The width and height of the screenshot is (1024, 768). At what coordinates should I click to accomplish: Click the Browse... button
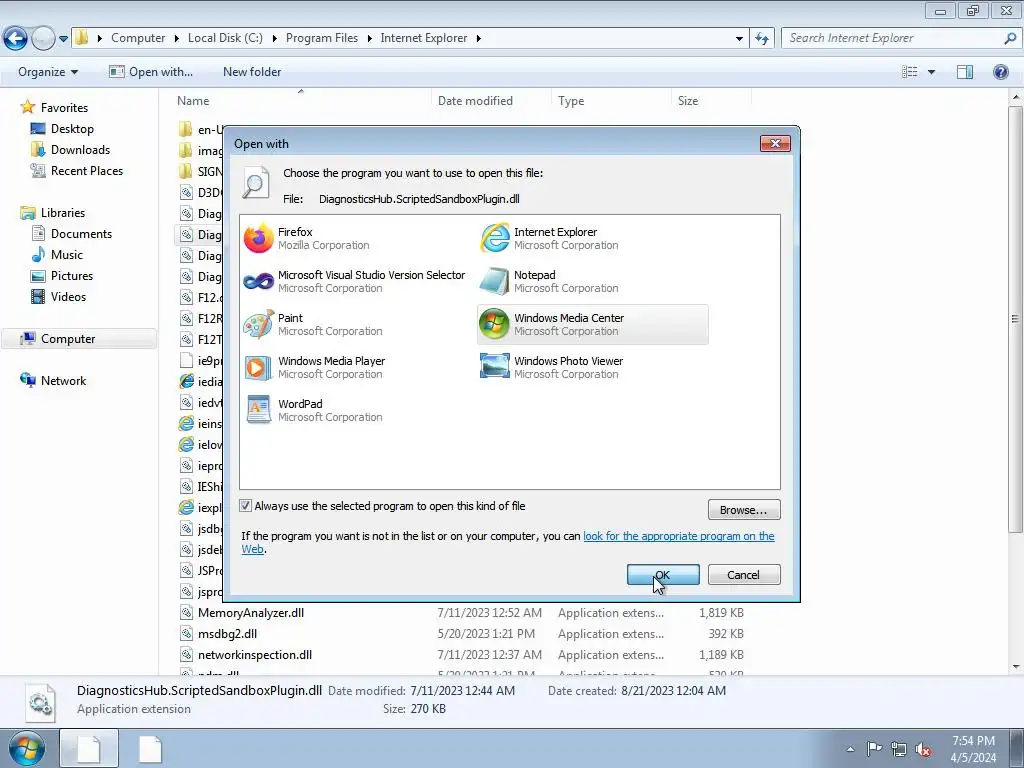743,510
